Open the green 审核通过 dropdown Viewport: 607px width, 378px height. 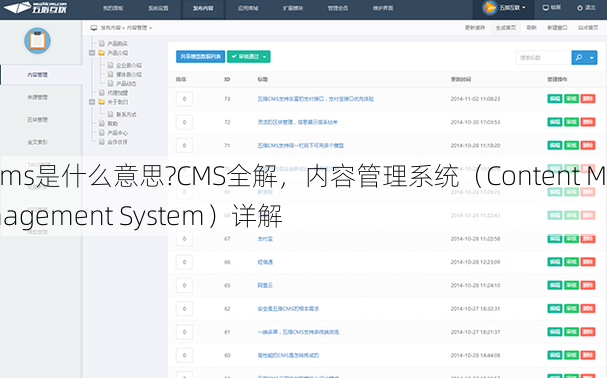point(249,57)
